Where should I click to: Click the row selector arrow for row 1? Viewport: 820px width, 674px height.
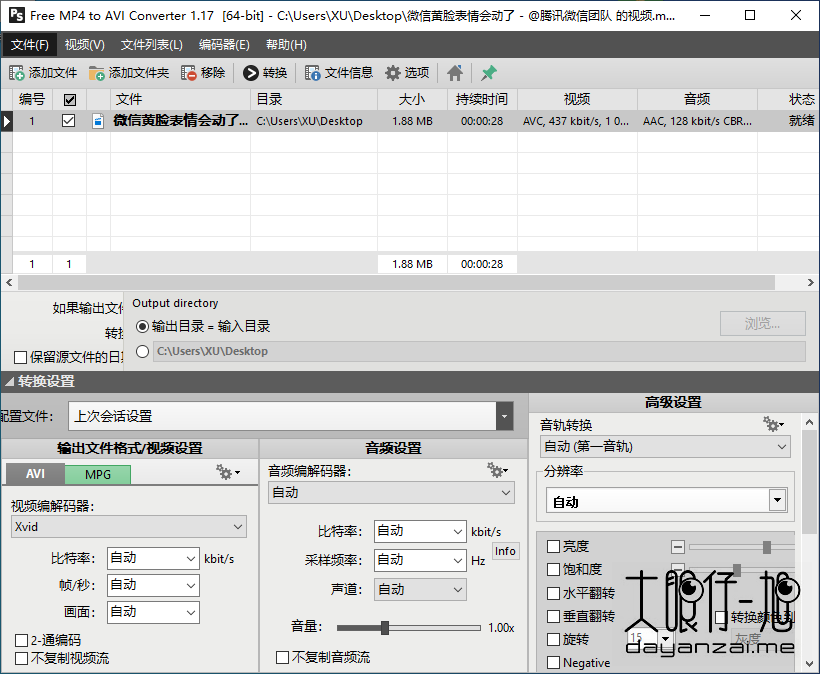[x=6, y=121]
